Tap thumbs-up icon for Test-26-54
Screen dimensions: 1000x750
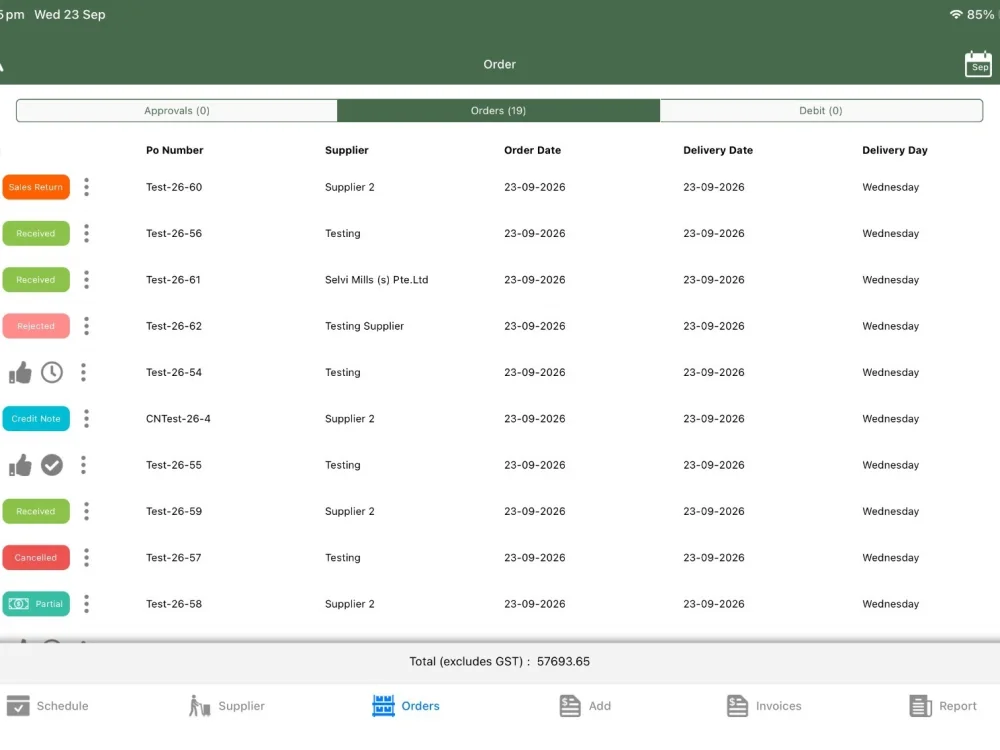20,372
